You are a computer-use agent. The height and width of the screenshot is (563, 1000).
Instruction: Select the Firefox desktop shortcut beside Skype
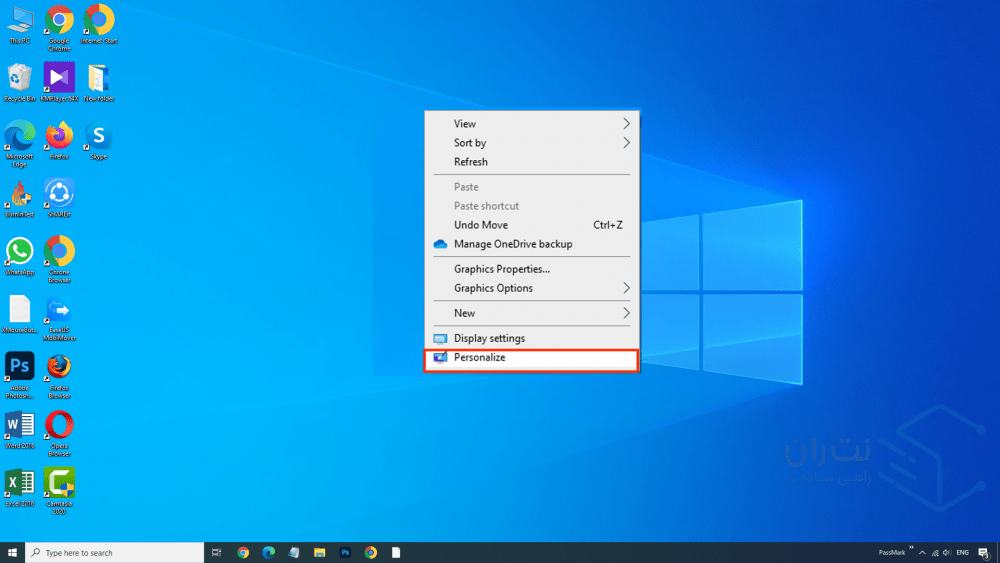click(x=59, y=140)
